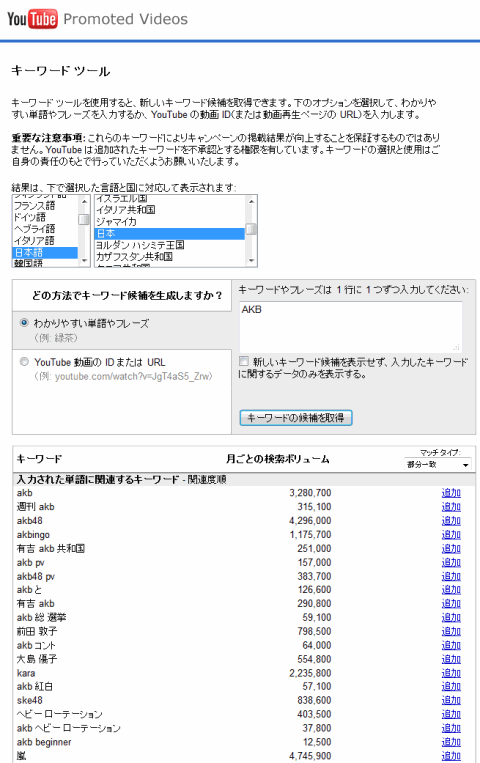Viewport: 480px width, 763px height.
Task: Add the keyword akb48
Action: coord(451,521)
